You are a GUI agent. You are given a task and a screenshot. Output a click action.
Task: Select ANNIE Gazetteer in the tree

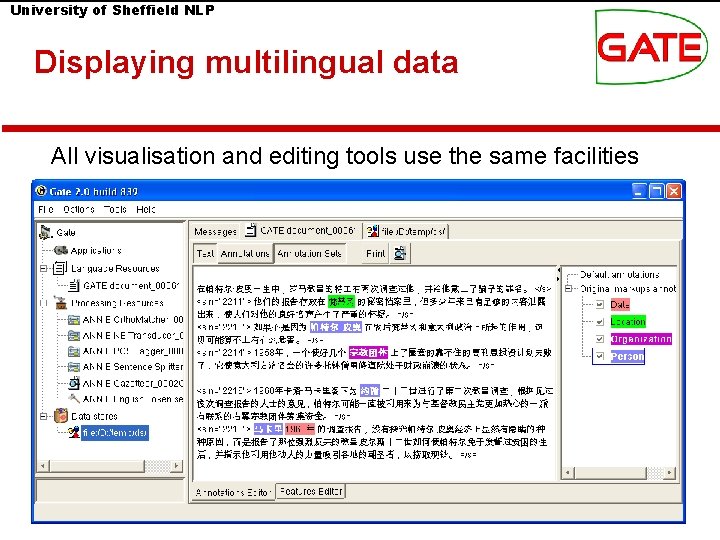coord(133,383)
